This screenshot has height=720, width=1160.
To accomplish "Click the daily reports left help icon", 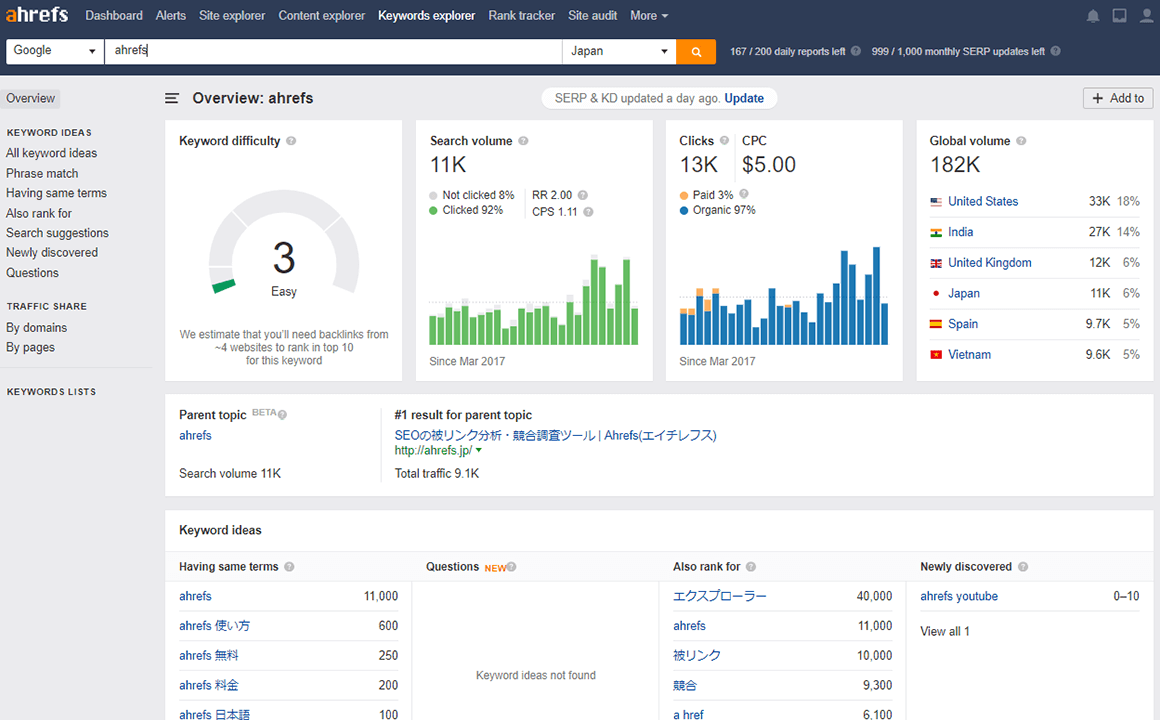I will 856,51.
